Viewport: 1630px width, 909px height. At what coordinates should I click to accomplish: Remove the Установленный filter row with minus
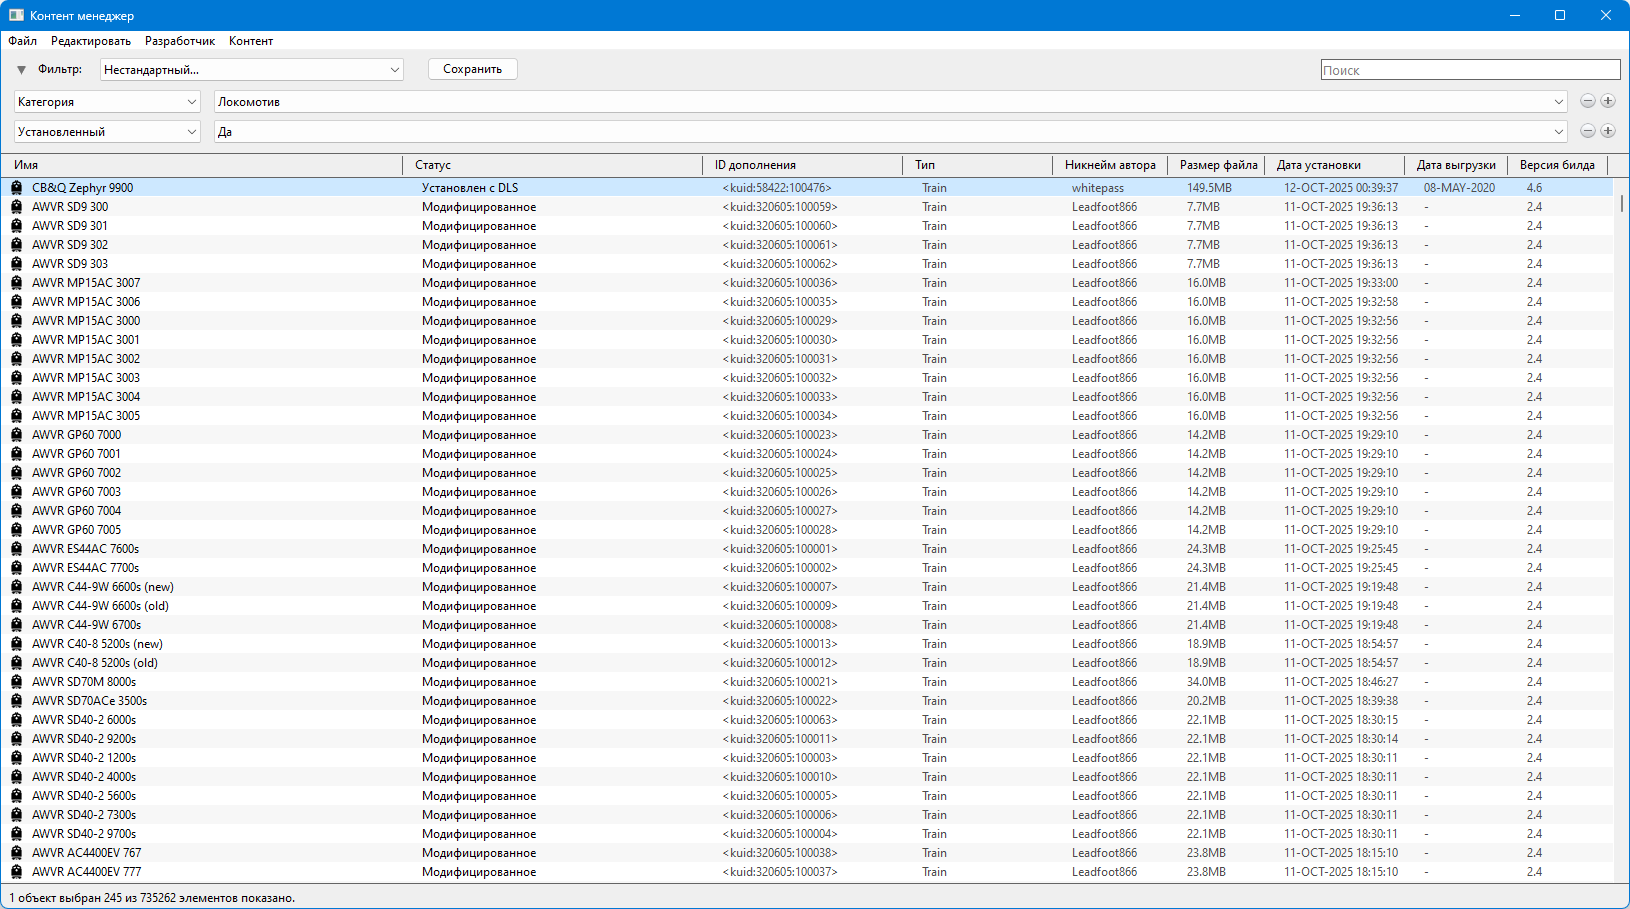coord(1587,131)
